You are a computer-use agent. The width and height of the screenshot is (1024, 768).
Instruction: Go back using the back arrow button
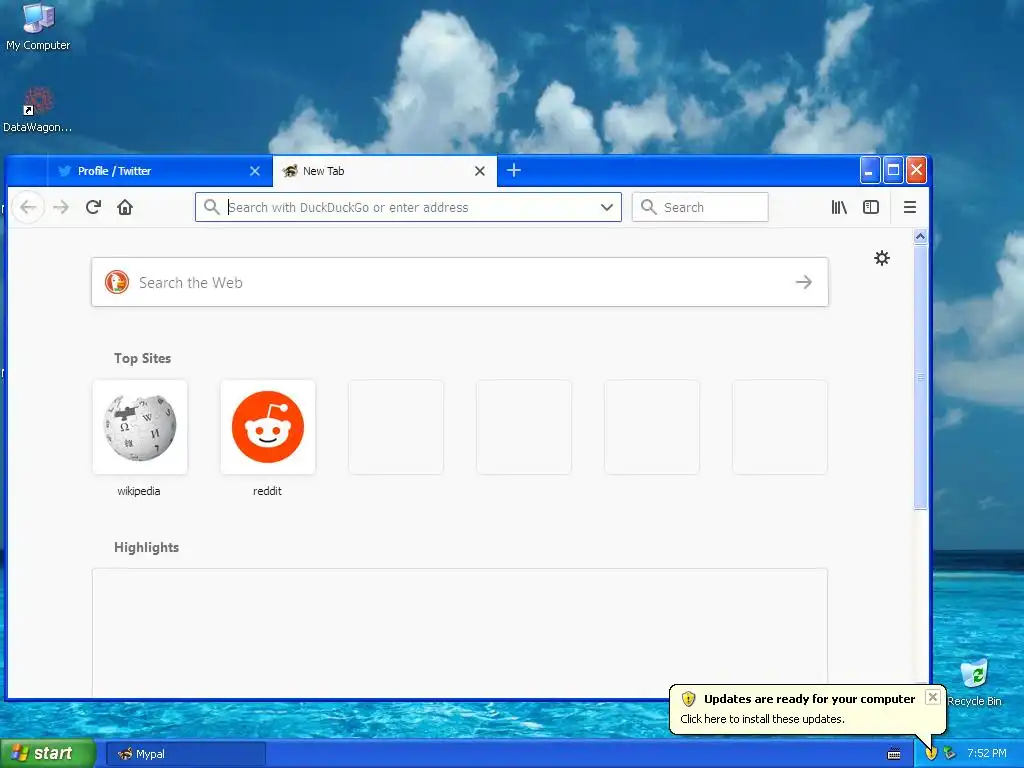28,208
